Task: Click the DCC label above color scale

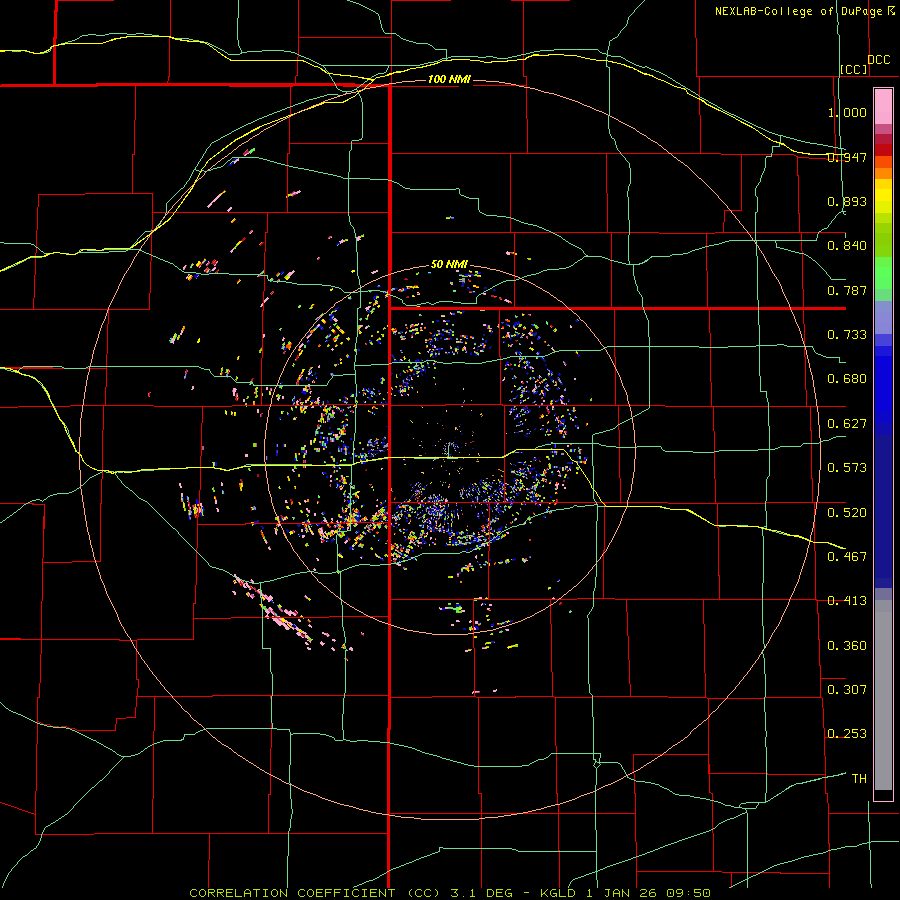Action: click(x=878, y=60)
